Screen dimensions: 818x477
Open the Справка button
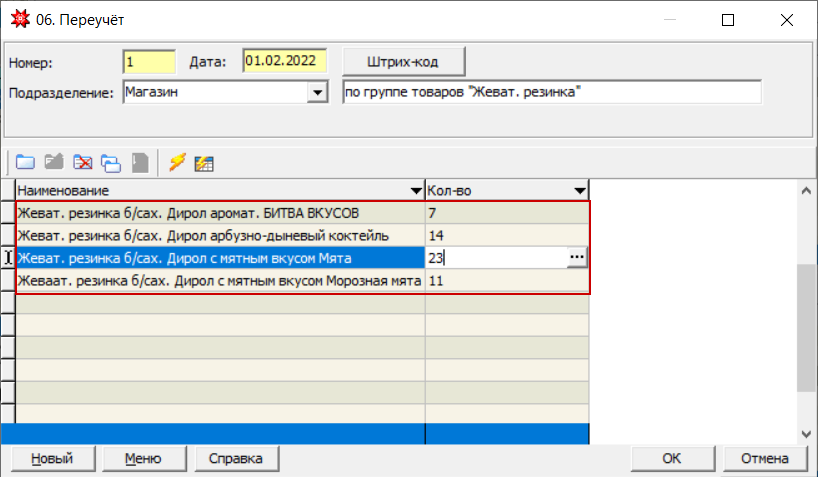click(x=236, y=459)
